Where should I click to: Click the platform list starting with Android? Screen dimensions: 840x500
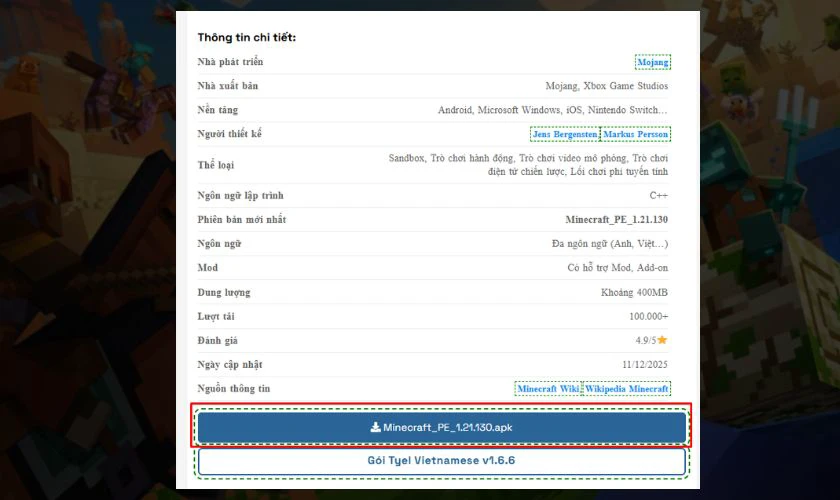click(553, 110)
